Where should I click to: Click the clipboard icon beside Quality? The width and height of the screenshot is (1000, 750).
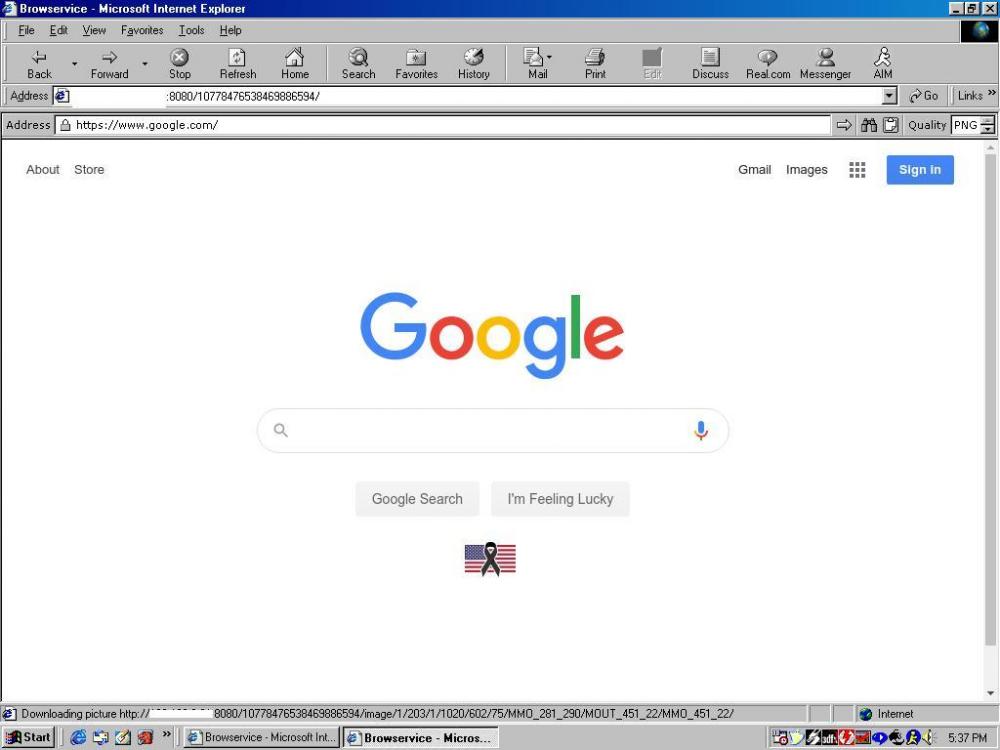(x=890, y=125)
